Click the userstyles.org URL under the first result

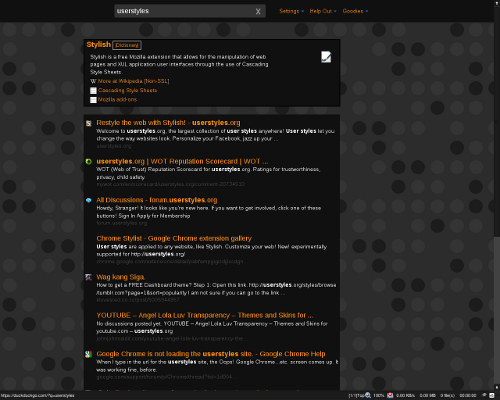click(114, 146)
